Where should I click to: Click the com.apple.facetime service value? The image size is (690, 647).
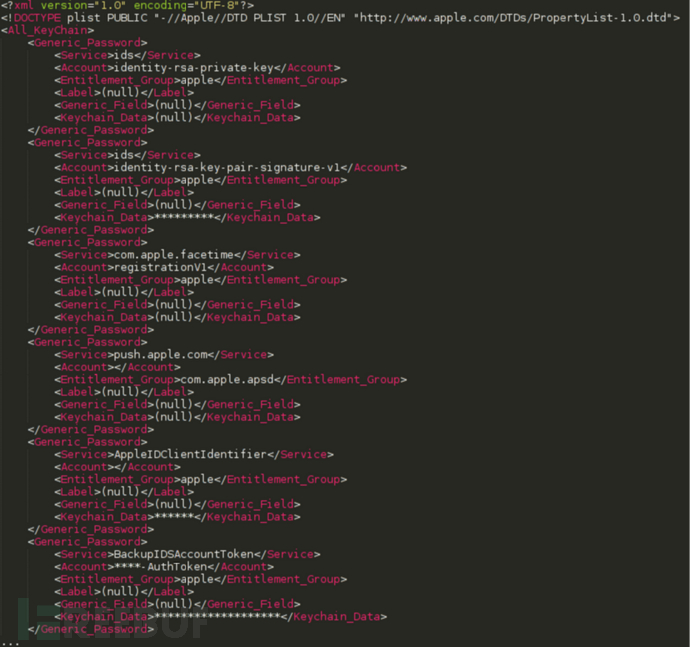(174, 255)
